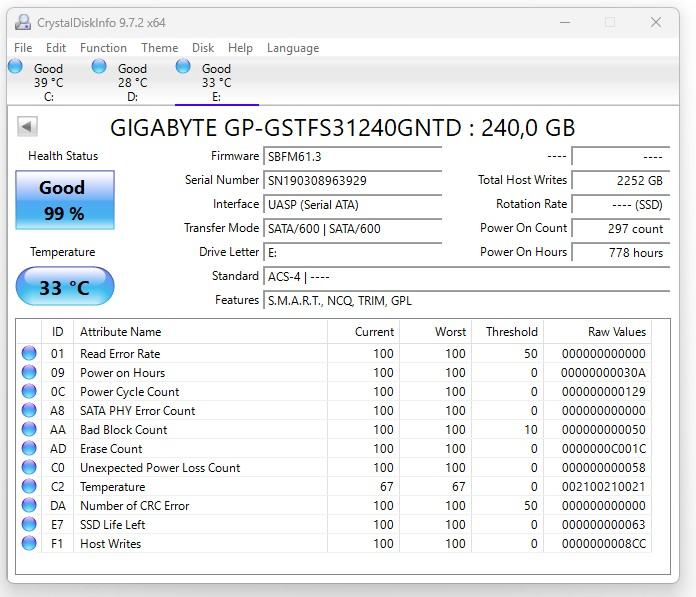
Task: Click the CrystalDiskInfo app icon in title bar
Action: (x=23, y=22)
